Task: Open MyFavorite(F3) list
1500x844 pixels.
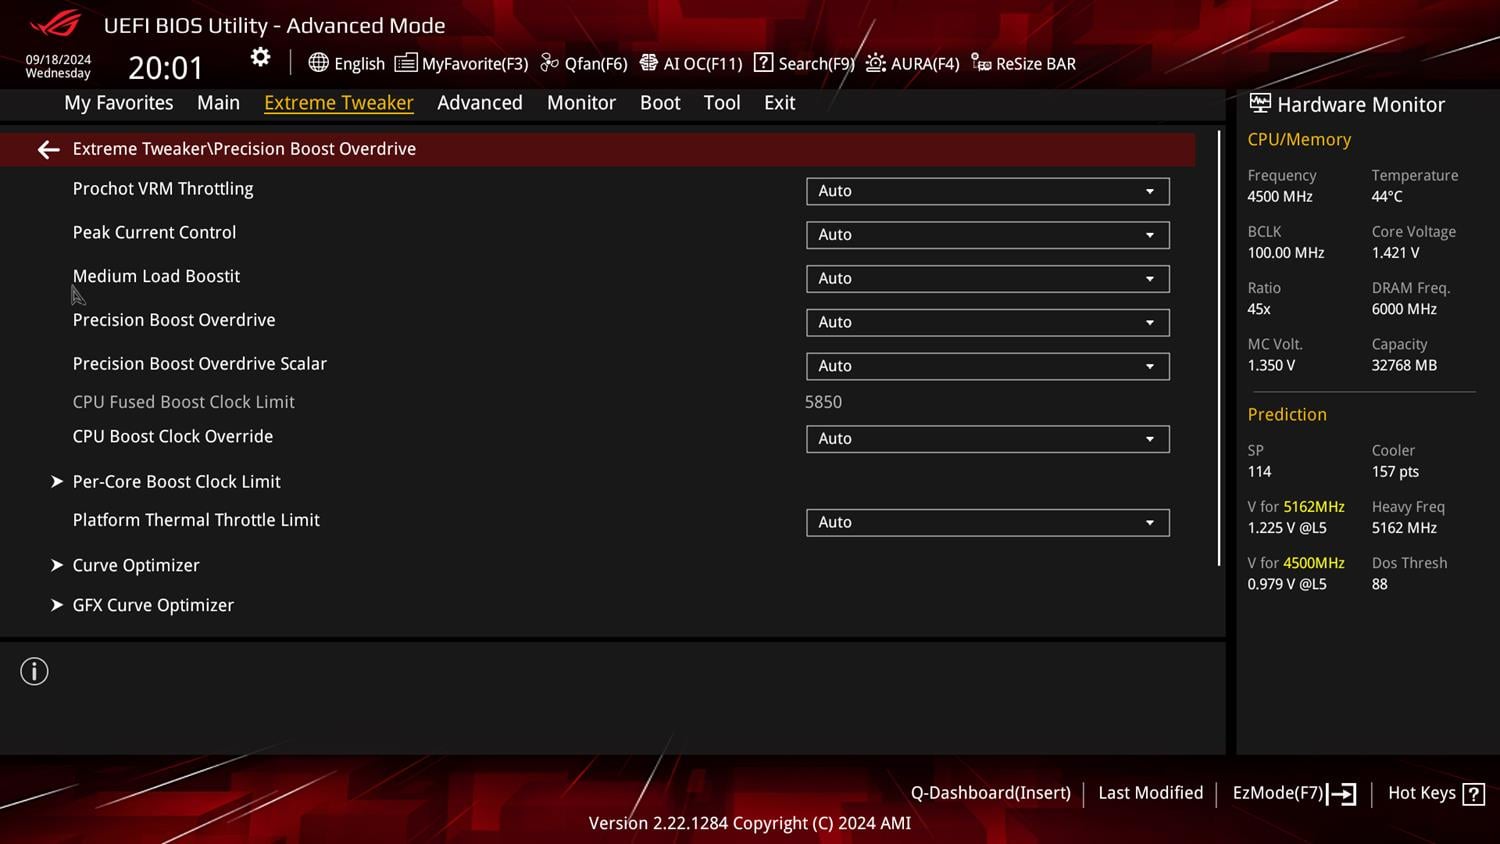Action: tap(461, 63)
